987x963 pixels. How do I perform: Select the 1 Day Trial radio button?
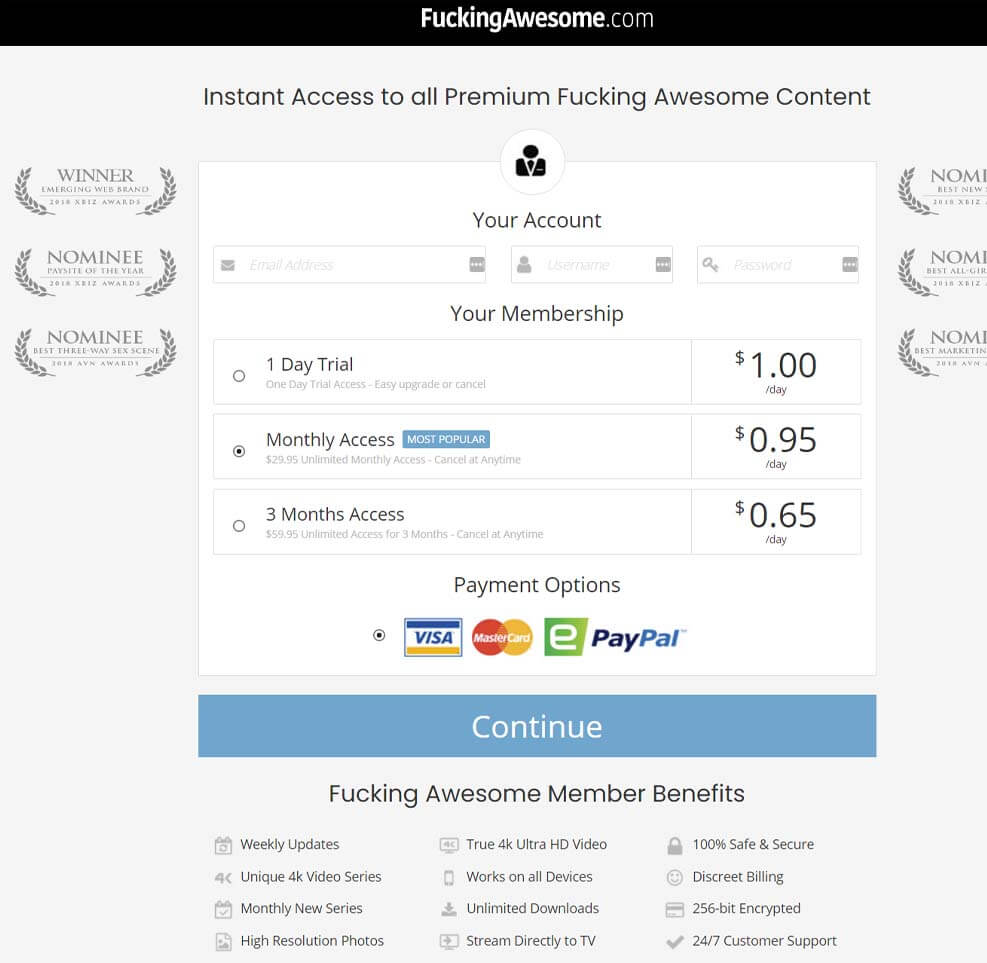pos(239,376)
